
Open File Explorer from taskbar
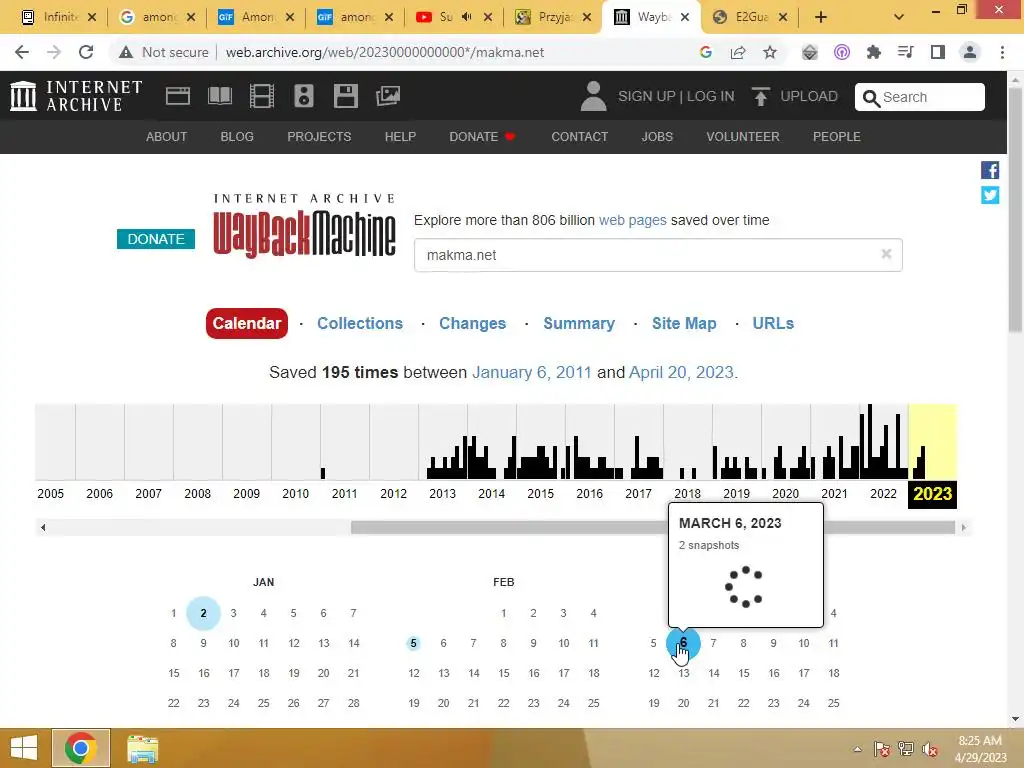tap(142, 748)
